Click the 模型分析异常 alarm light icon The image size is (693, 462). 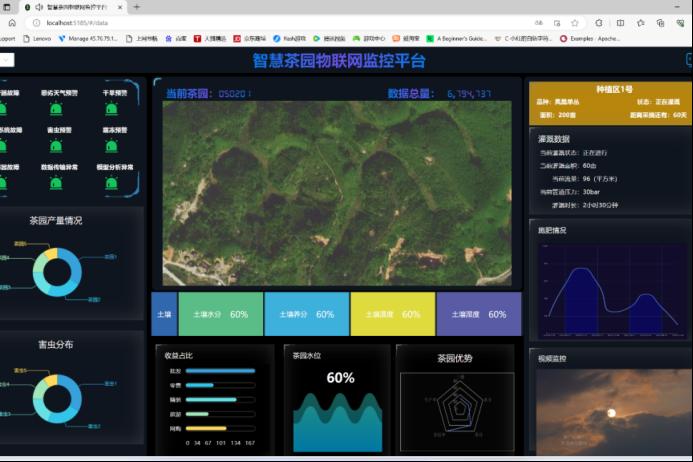click(111, 183)
